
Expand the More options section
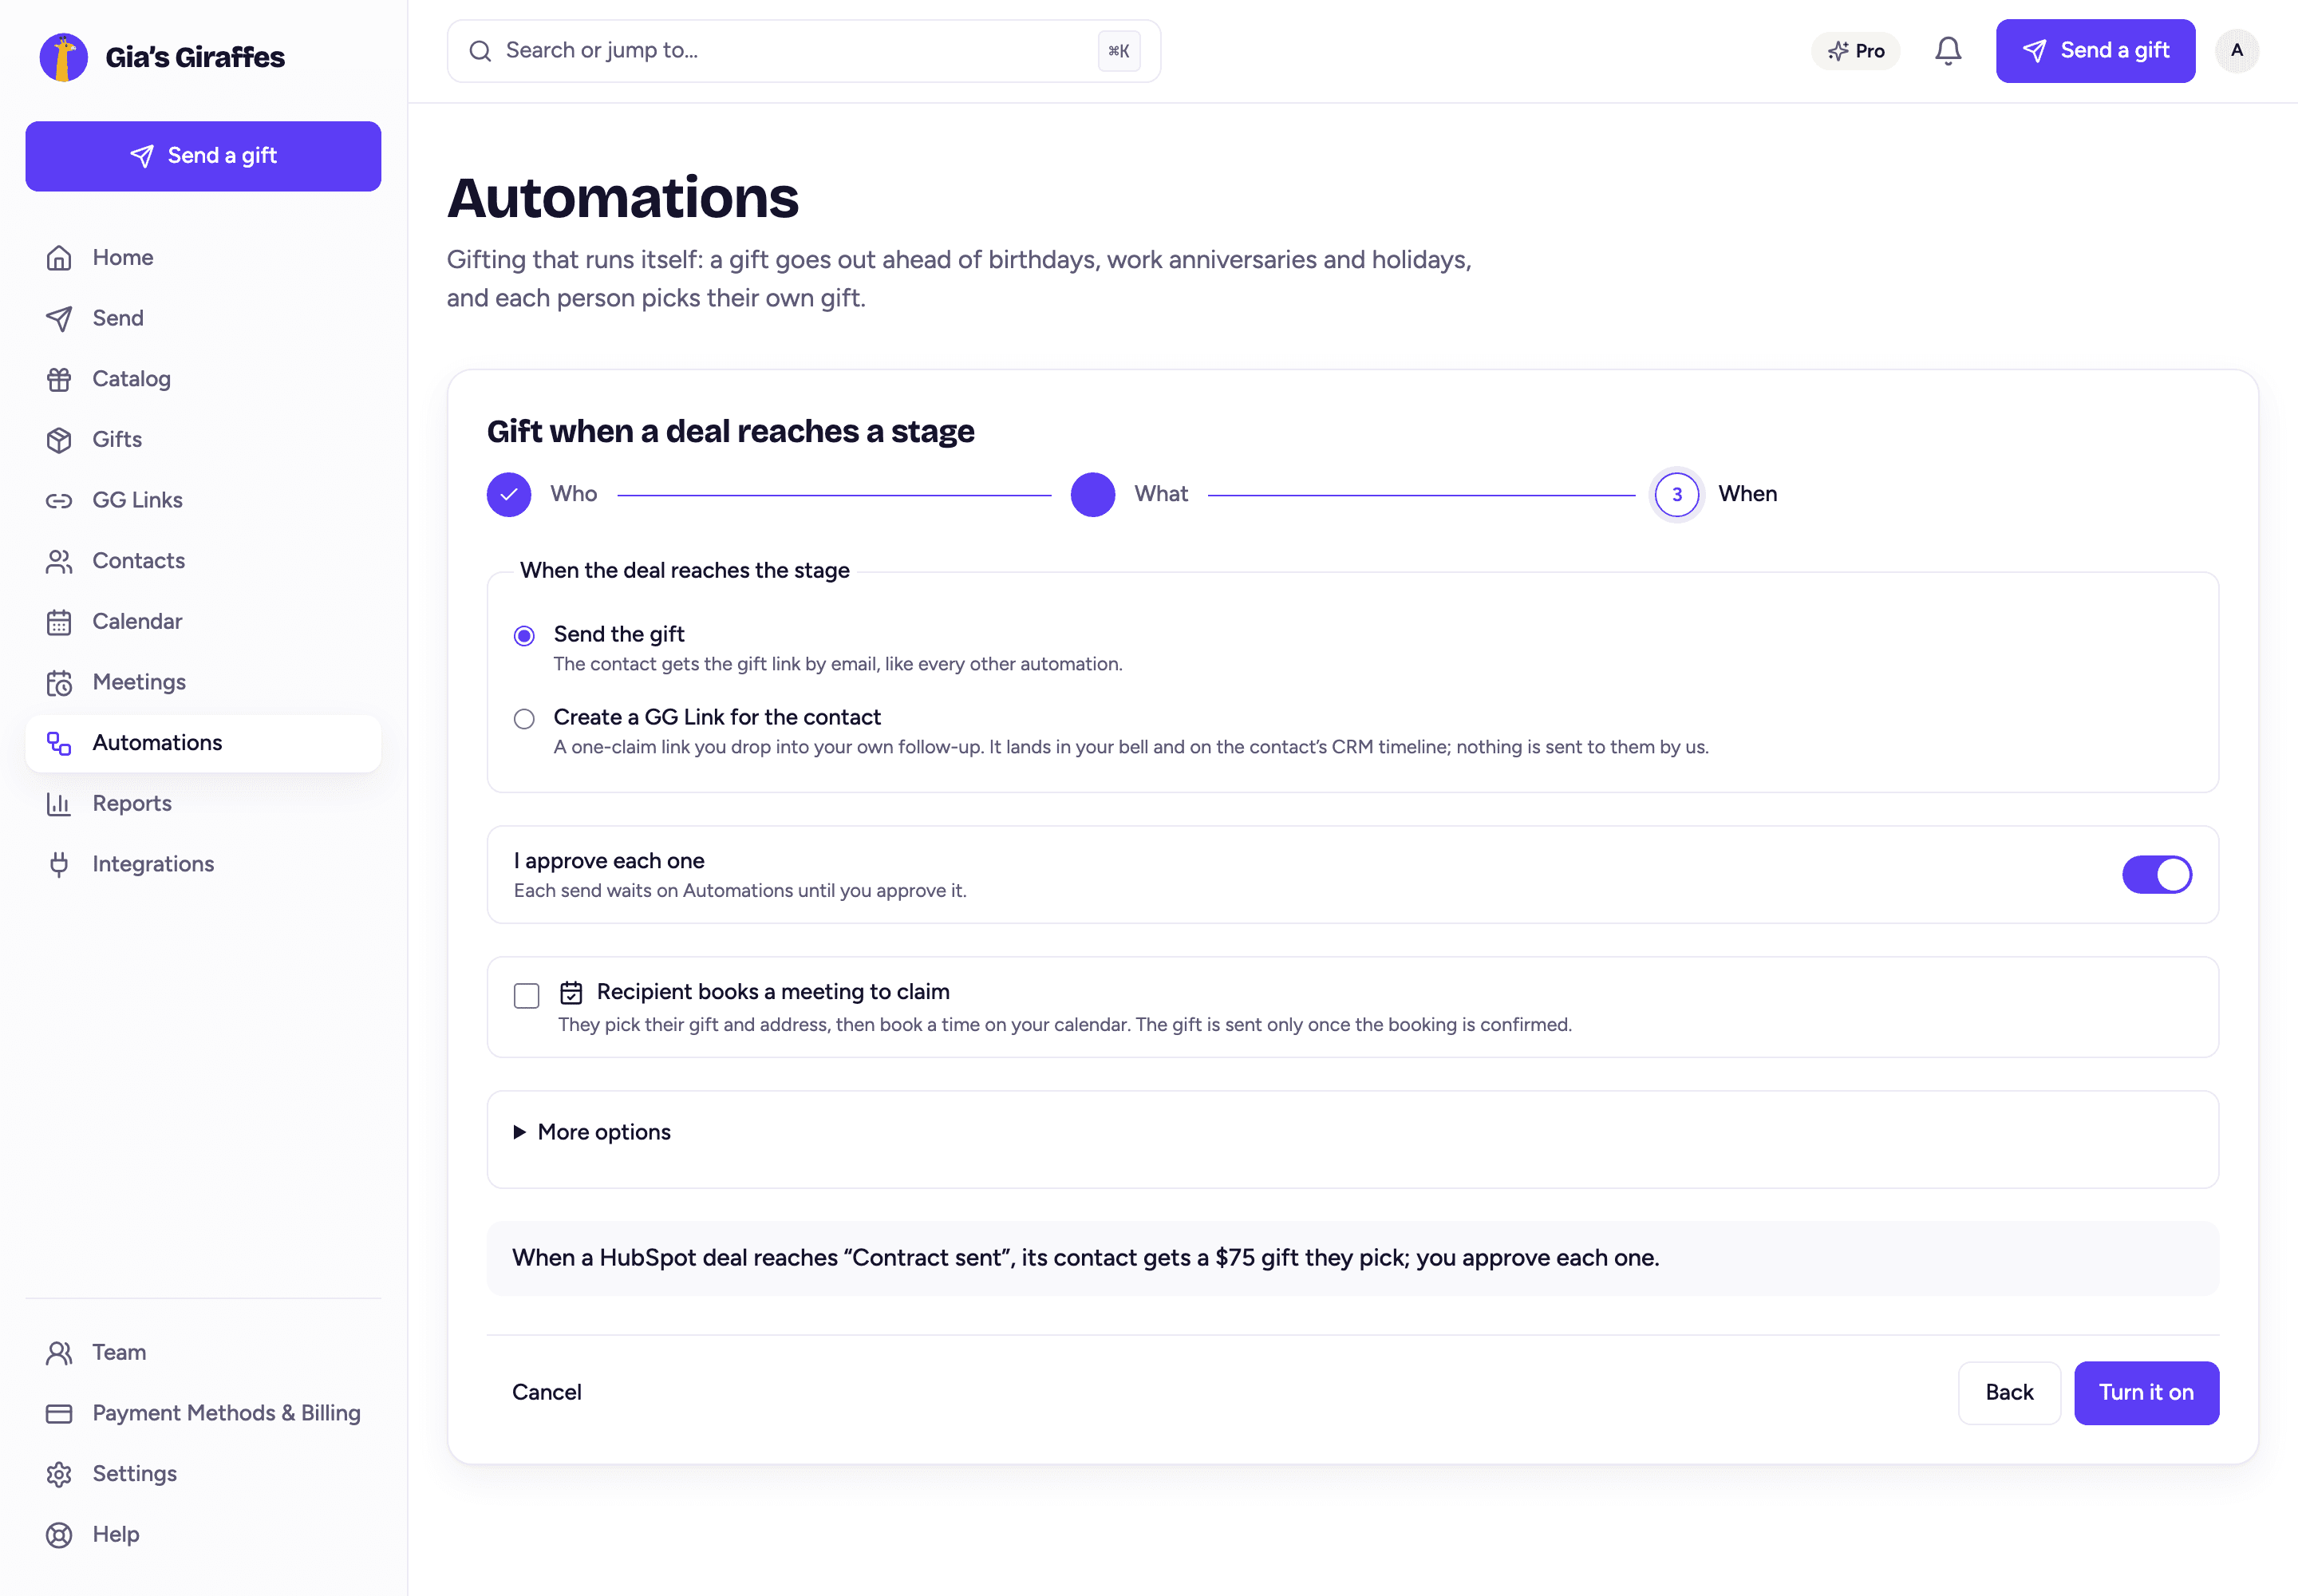592,1132
